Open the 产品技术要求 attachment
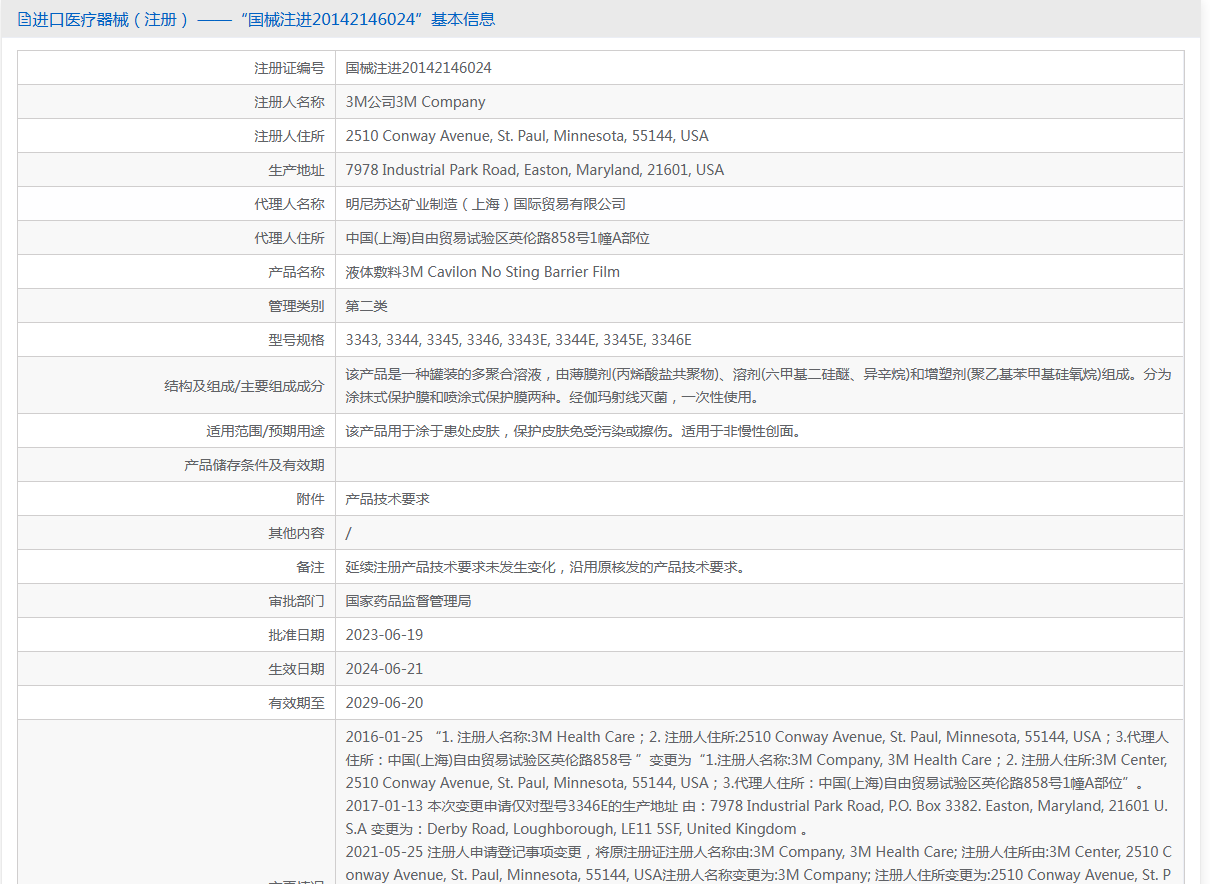 click(x=388, y=499)
